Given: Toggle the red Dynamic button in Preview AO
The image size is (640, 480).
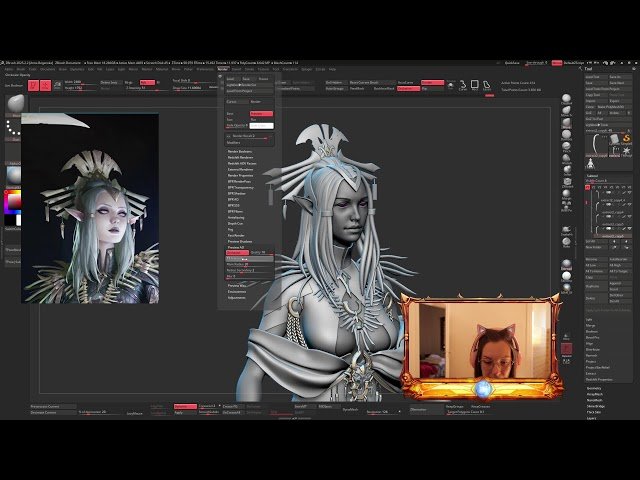Looking at the screenshot, I should (237, 253).
